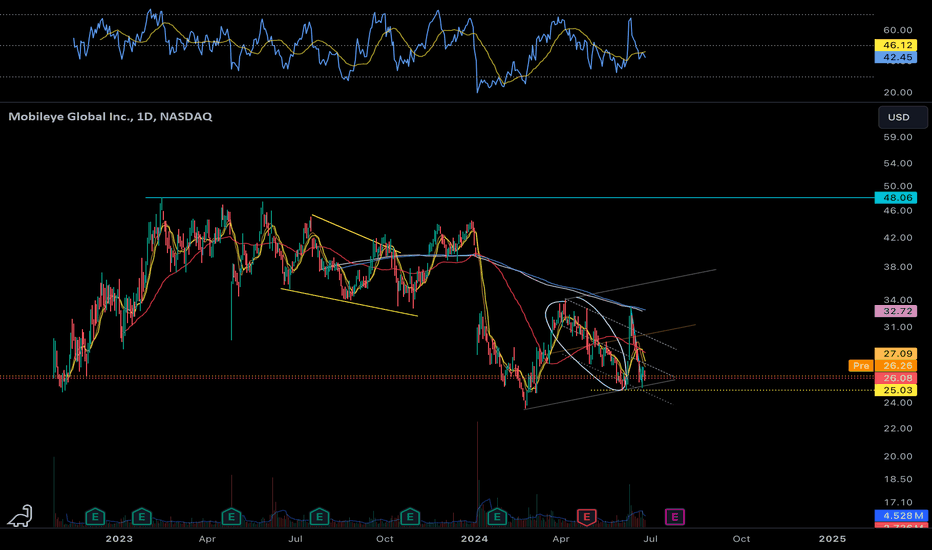Viewport: 932px width, 550px height.
Task: Click the 54.00 price axis tick
Action: tap(898, 163)
